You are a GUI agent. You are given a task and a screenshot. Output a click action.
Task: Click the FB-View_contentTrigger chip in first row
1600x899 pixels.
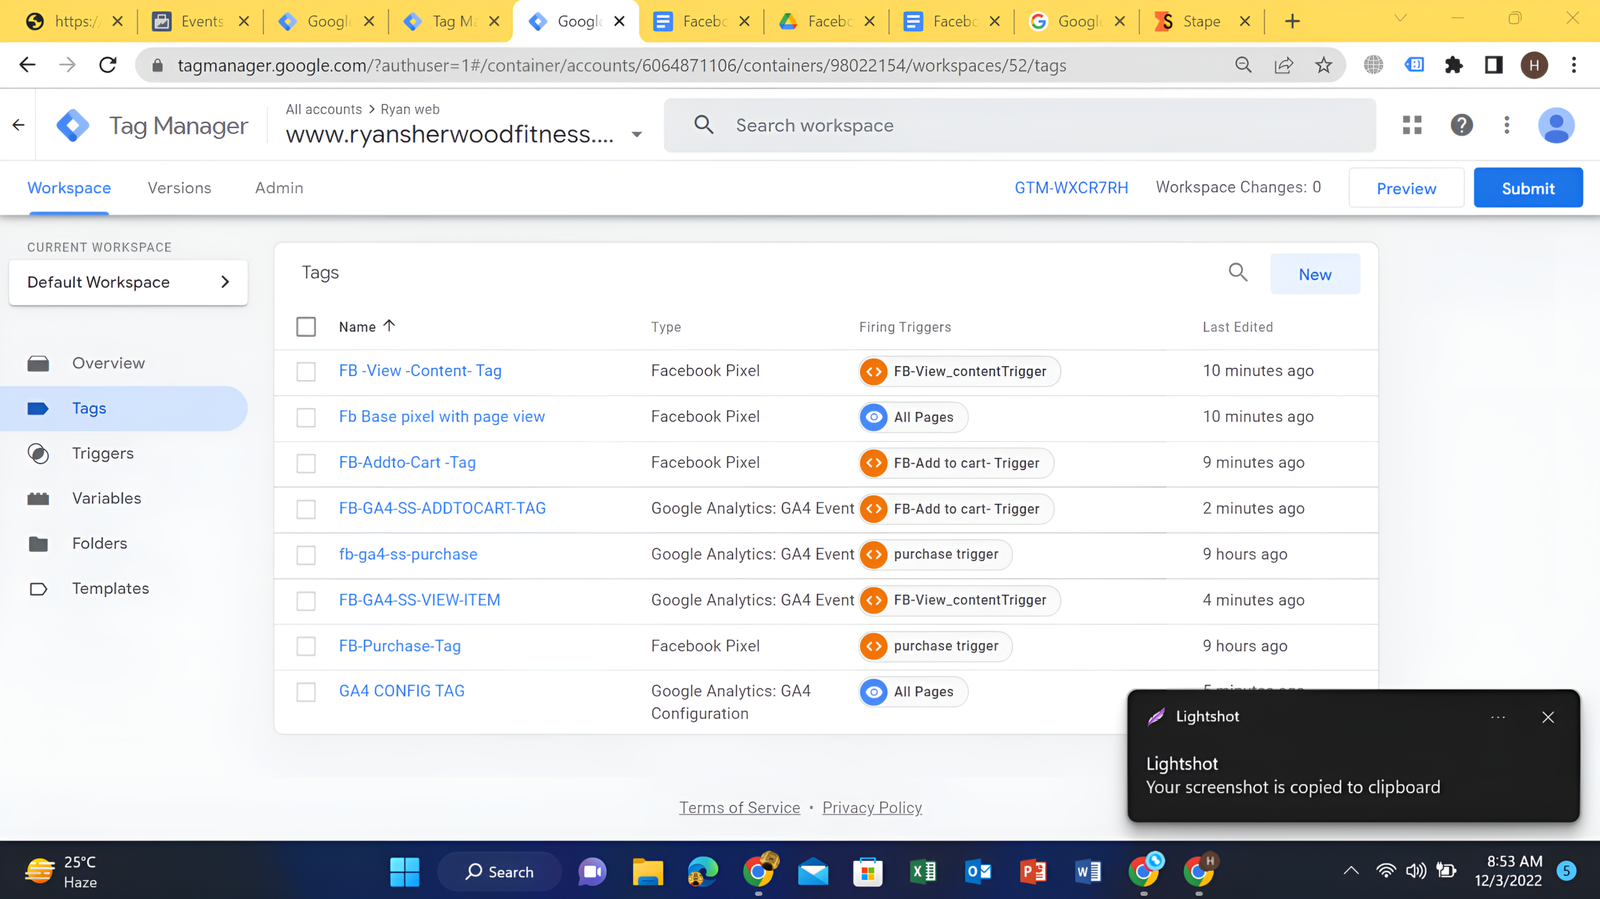point(959,371)
